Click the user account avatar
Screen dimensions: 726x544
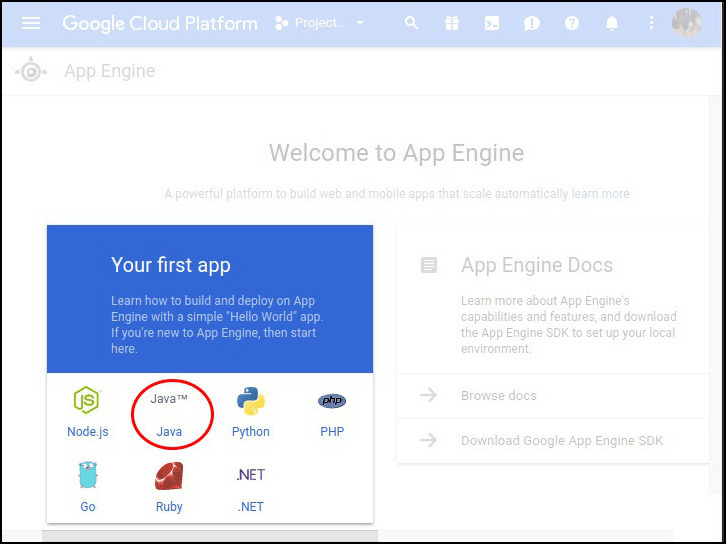coord(686,23)
